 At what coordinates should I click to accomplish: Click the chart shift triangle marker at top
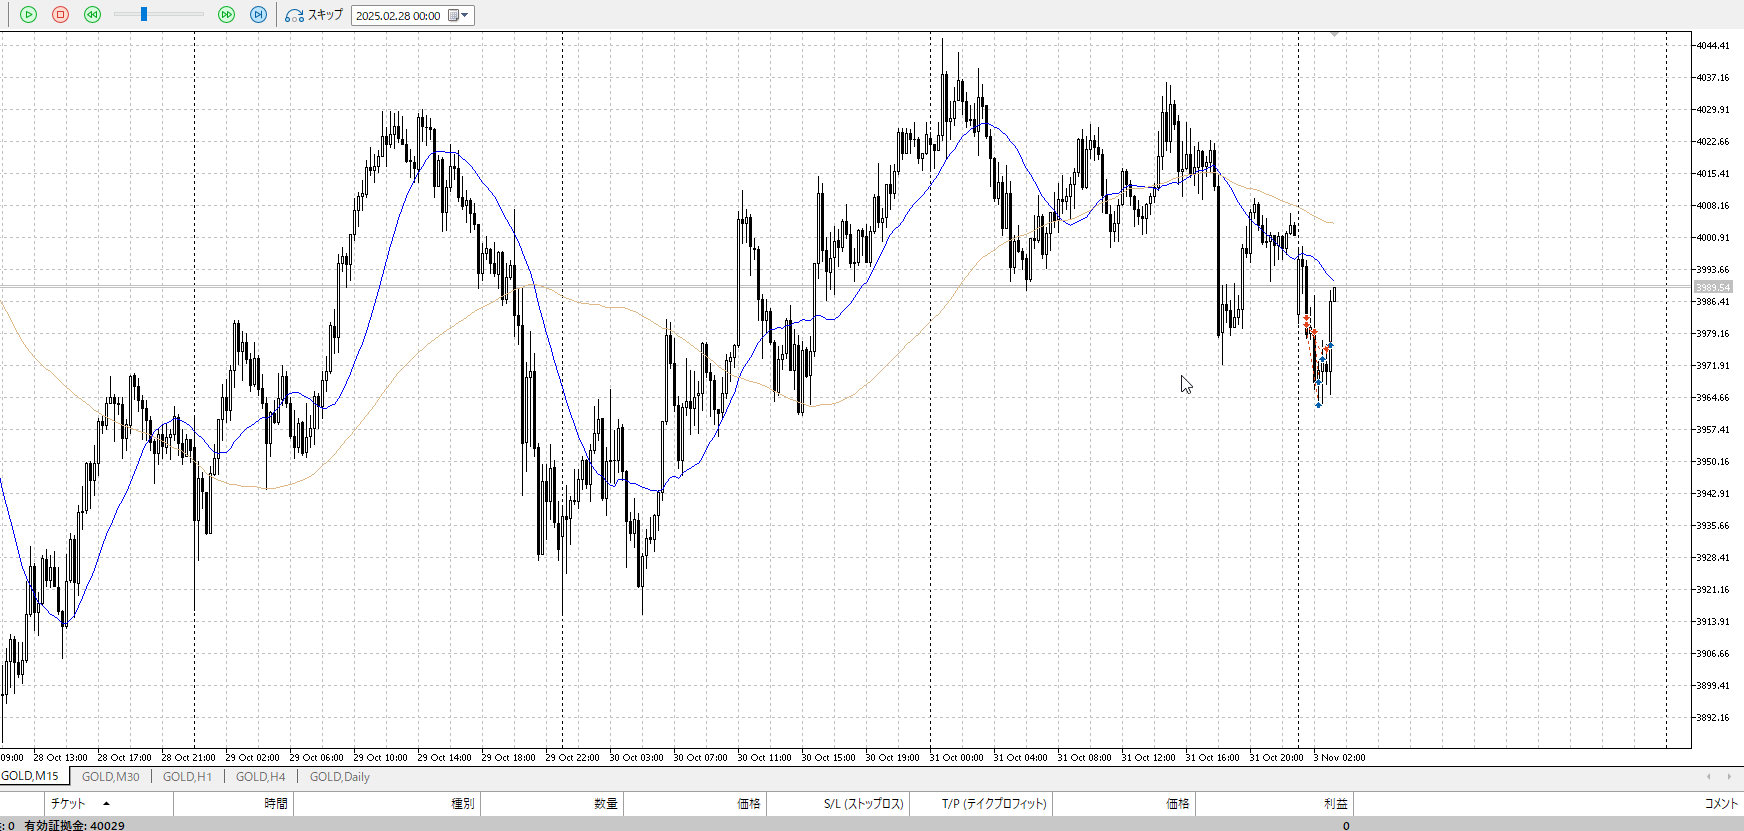[x=1334, y=35]
